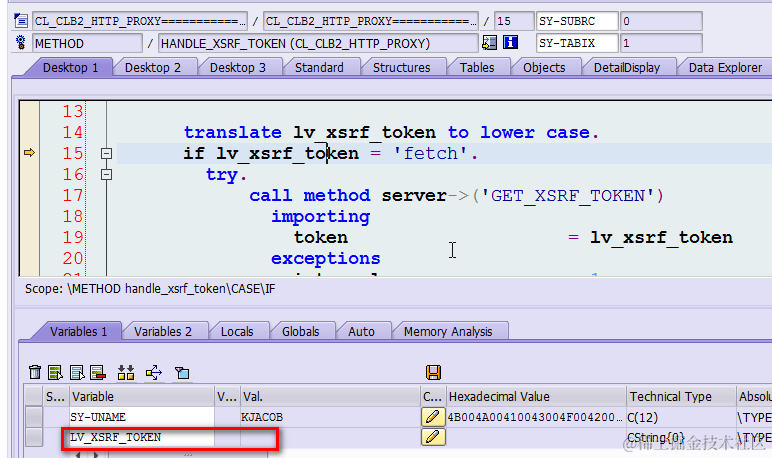The height and width of the screenshot is (458, 772).
Task: Open the Standard tab
Action: 319,67
